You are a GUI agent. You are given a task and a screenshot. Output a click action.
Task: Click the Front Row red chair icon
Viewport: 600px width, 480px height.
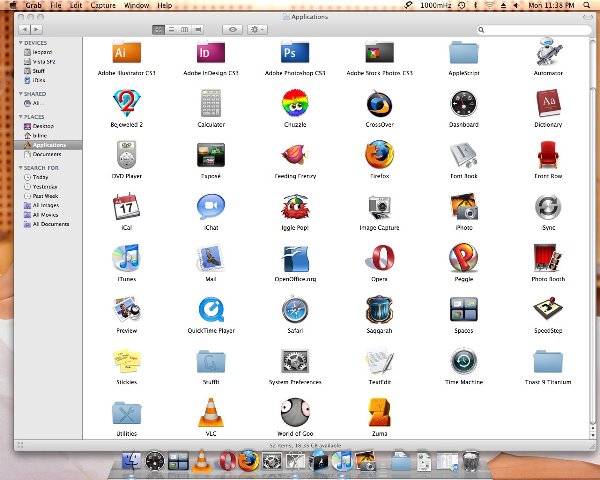click(x=548, y=155)
